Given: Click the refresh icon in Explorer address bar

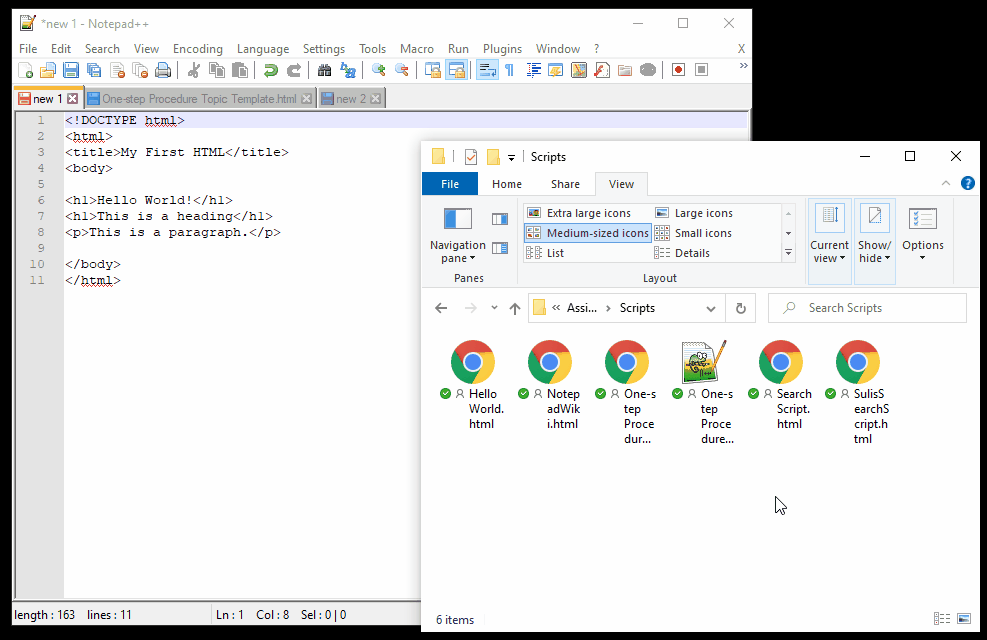Looking at the screenshot, I should coord(741,308).
